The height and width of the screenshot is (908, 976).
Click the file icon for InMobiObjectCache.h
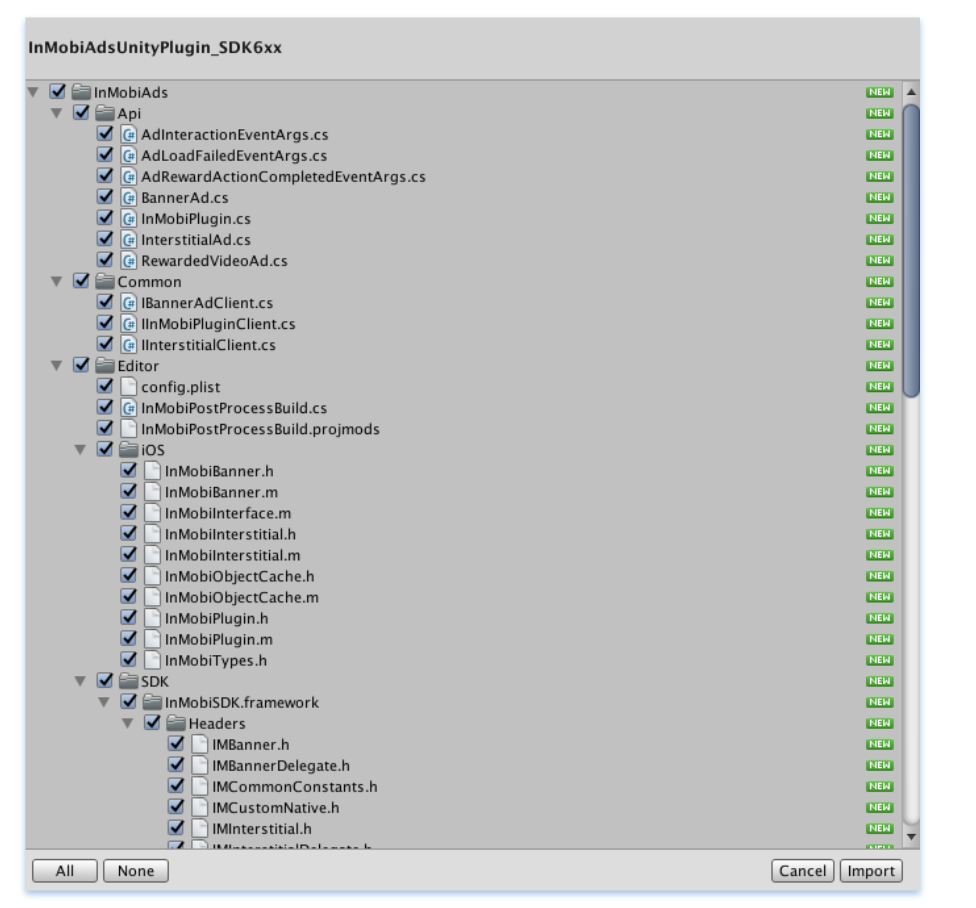(x=152, y=576)
